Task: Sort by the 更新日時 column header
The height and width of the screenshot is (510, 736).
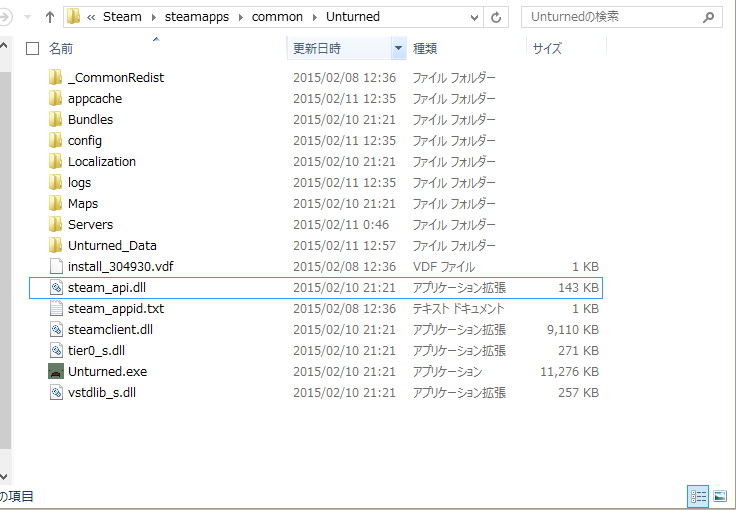Action: coord(317,48)
